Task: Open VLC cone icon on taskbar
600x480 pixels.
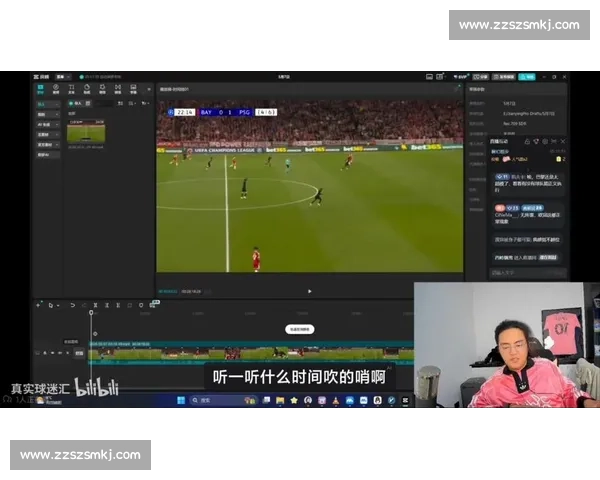Action: point(336,400)
